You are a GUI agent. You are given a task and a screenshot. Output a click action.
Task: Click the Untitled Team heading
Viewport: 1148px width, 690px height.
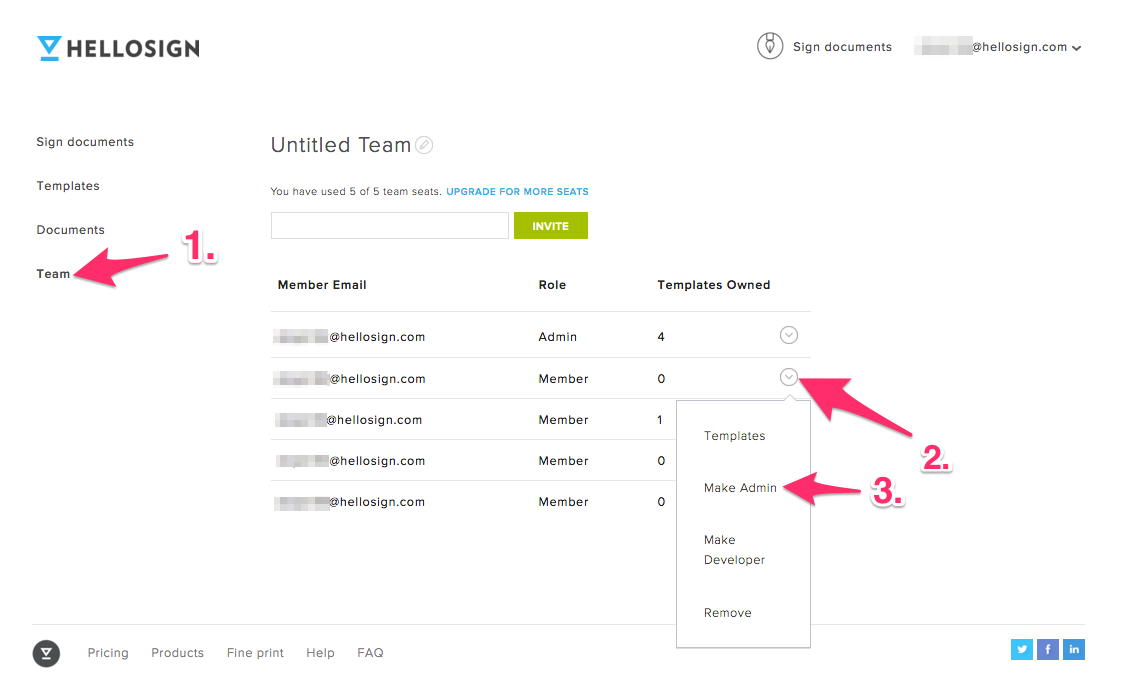(340, 145)
